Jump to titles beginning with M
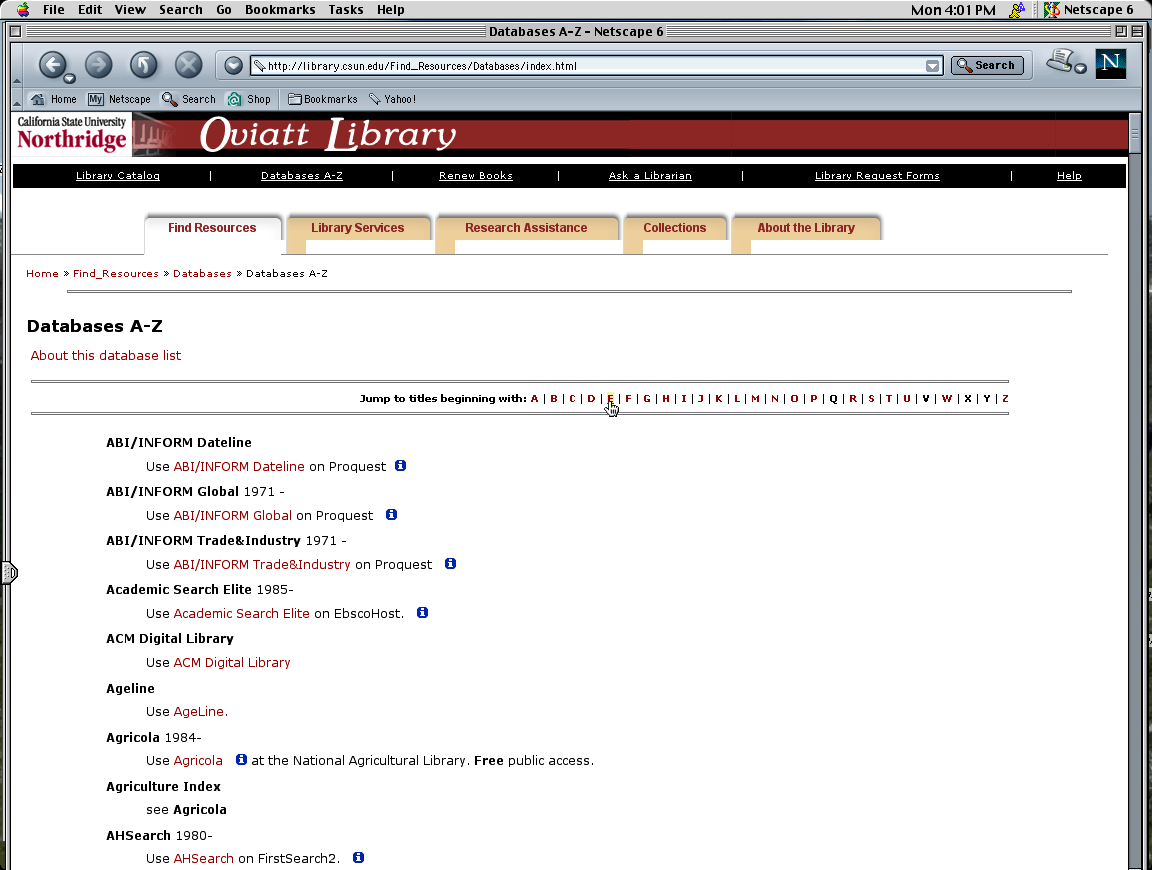Viewport: 1152px width, 870px height. coord(755,398)
